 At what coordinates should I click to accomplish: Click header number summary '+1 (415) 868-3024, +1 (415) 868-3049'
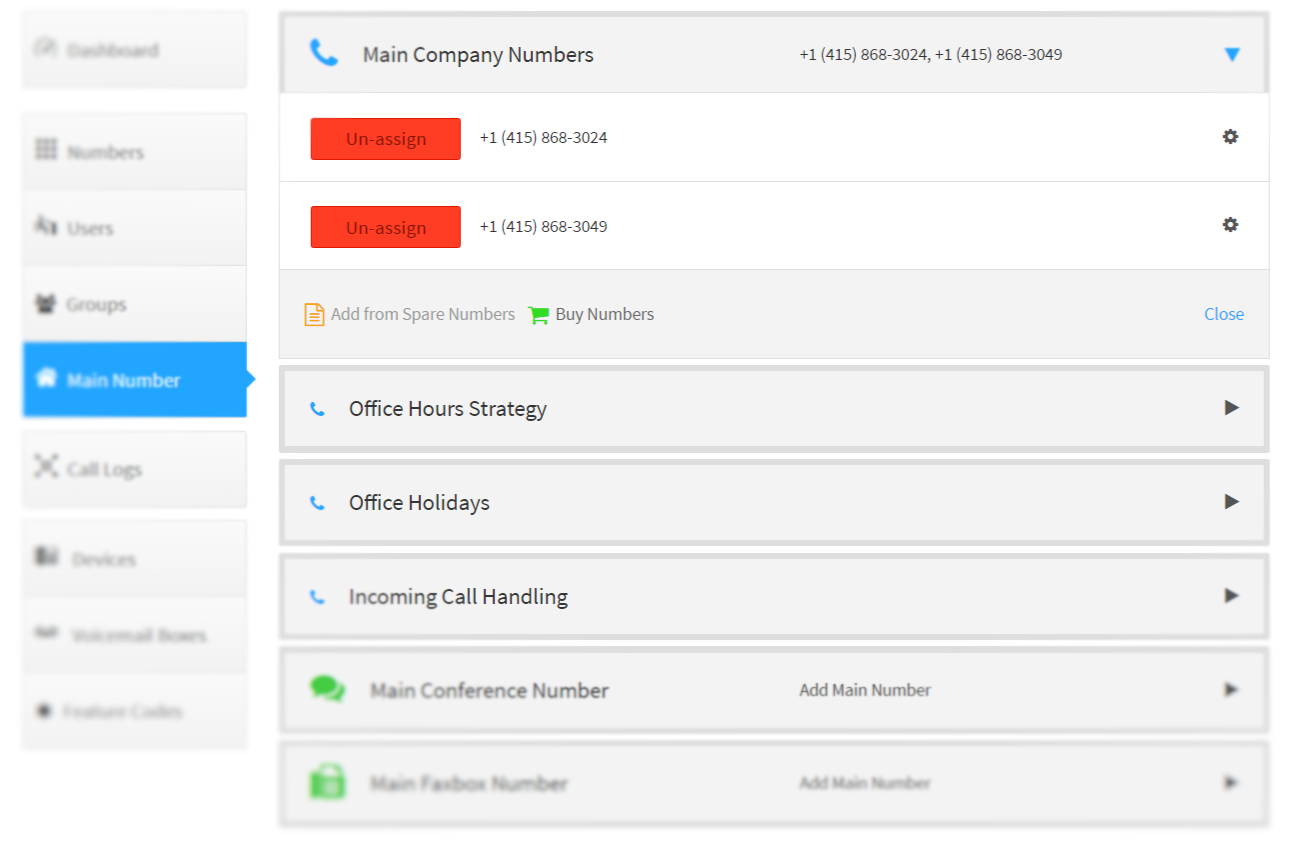[931, 55]
